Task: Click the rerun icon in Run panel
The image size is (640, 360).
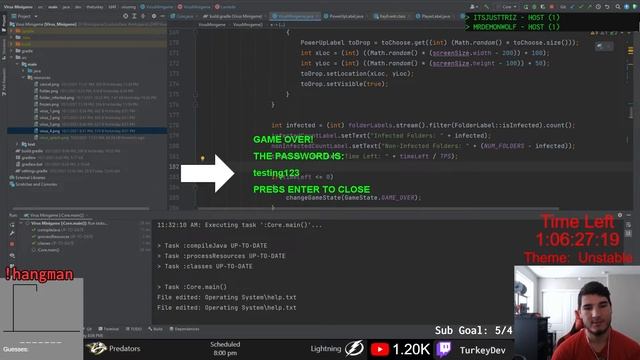Action: point(12,224)
